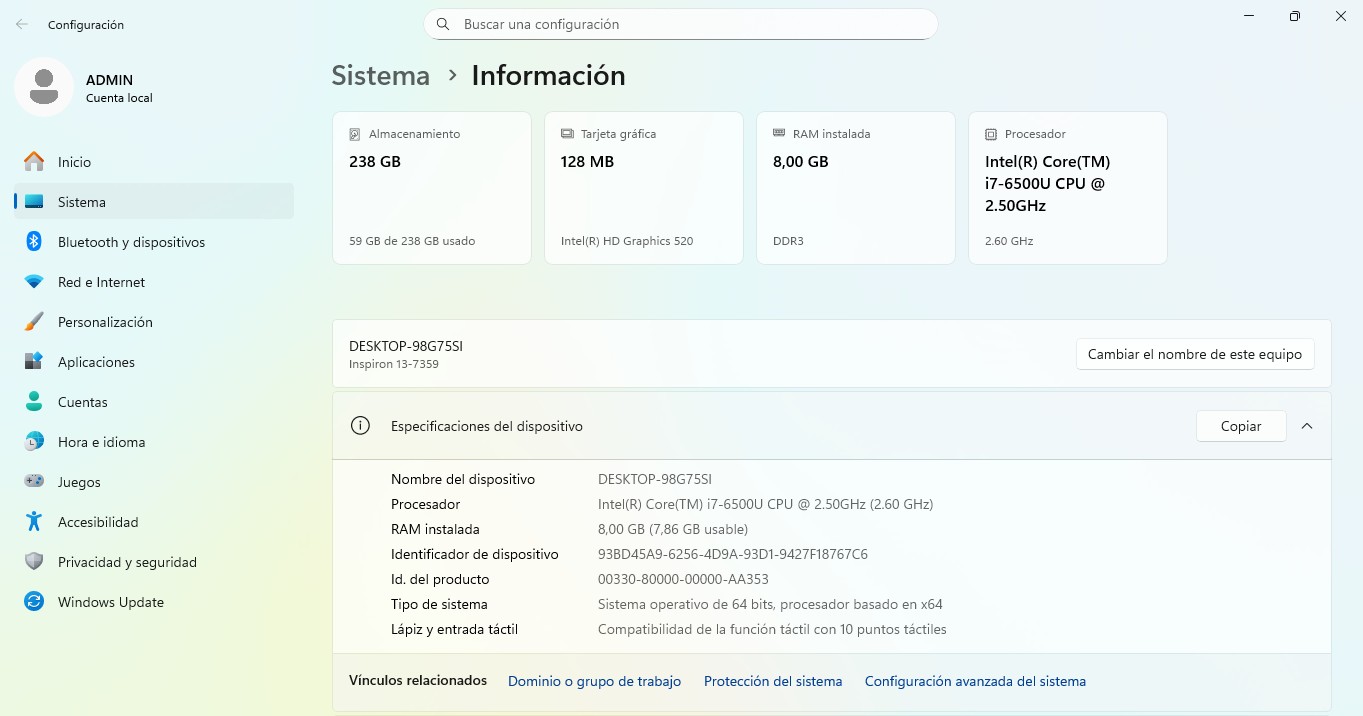Go to Hora e idioma settings
The height and width of the screenshot is (716, 1363).
tap(101, 442)
